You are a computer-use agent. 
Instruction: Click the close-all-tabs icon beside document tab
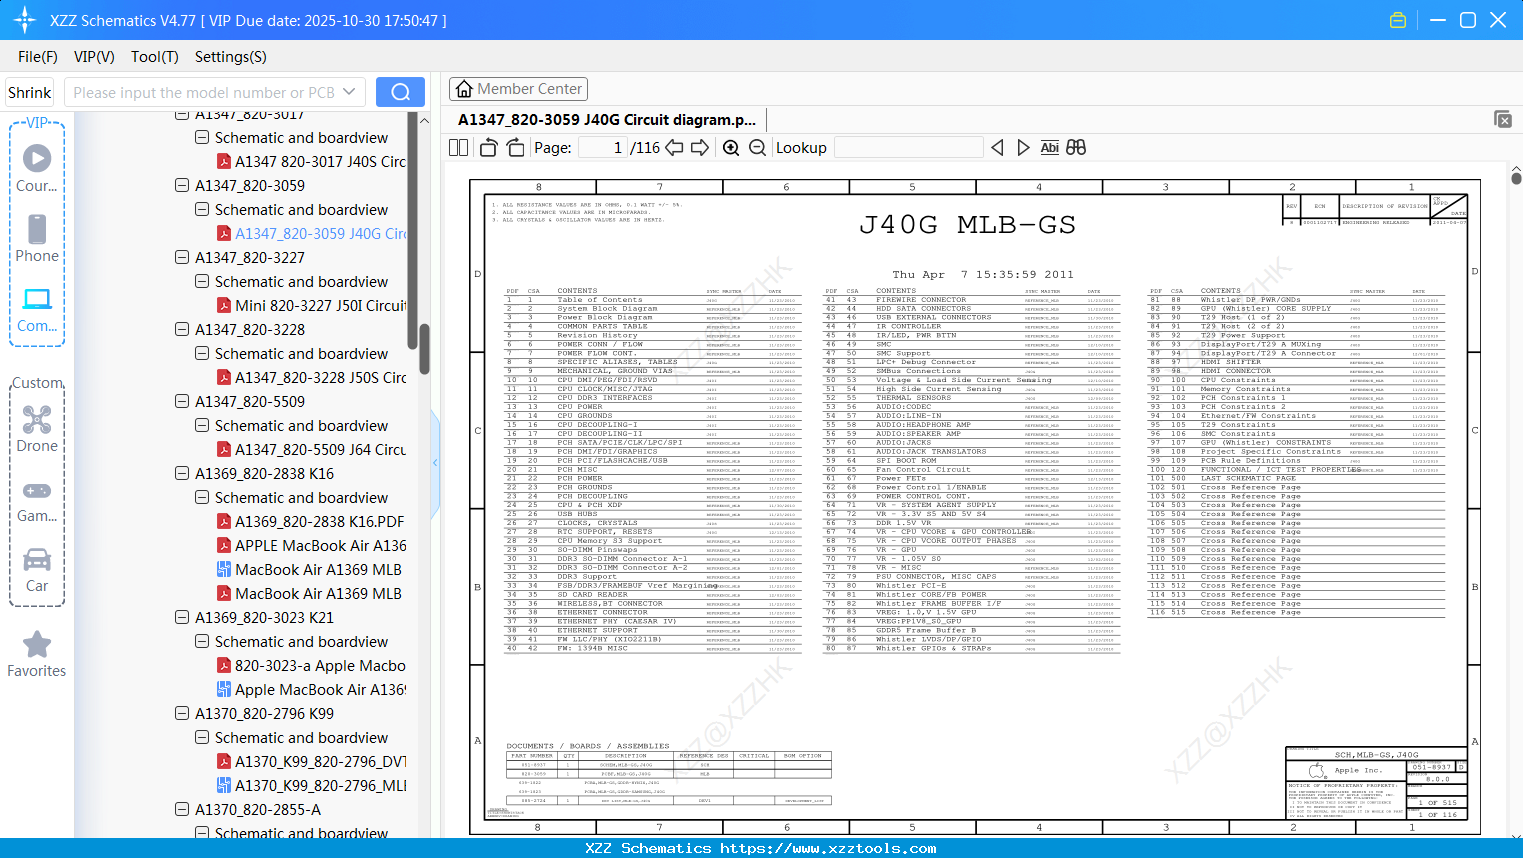(x=1503, y=119)
